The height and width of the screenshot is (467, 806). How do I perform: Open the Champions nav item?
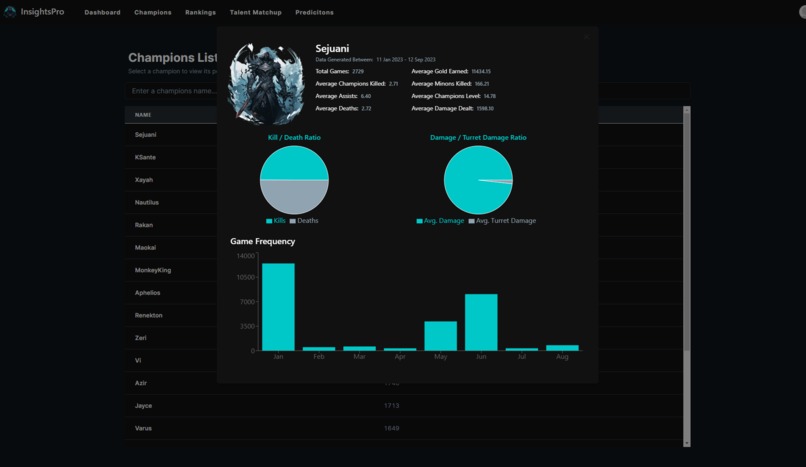[153, 12]
